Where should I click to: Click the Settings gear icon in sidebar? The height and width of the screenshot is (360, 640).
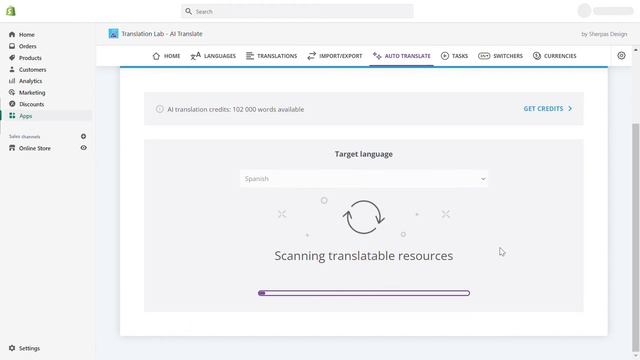point(12,348)
